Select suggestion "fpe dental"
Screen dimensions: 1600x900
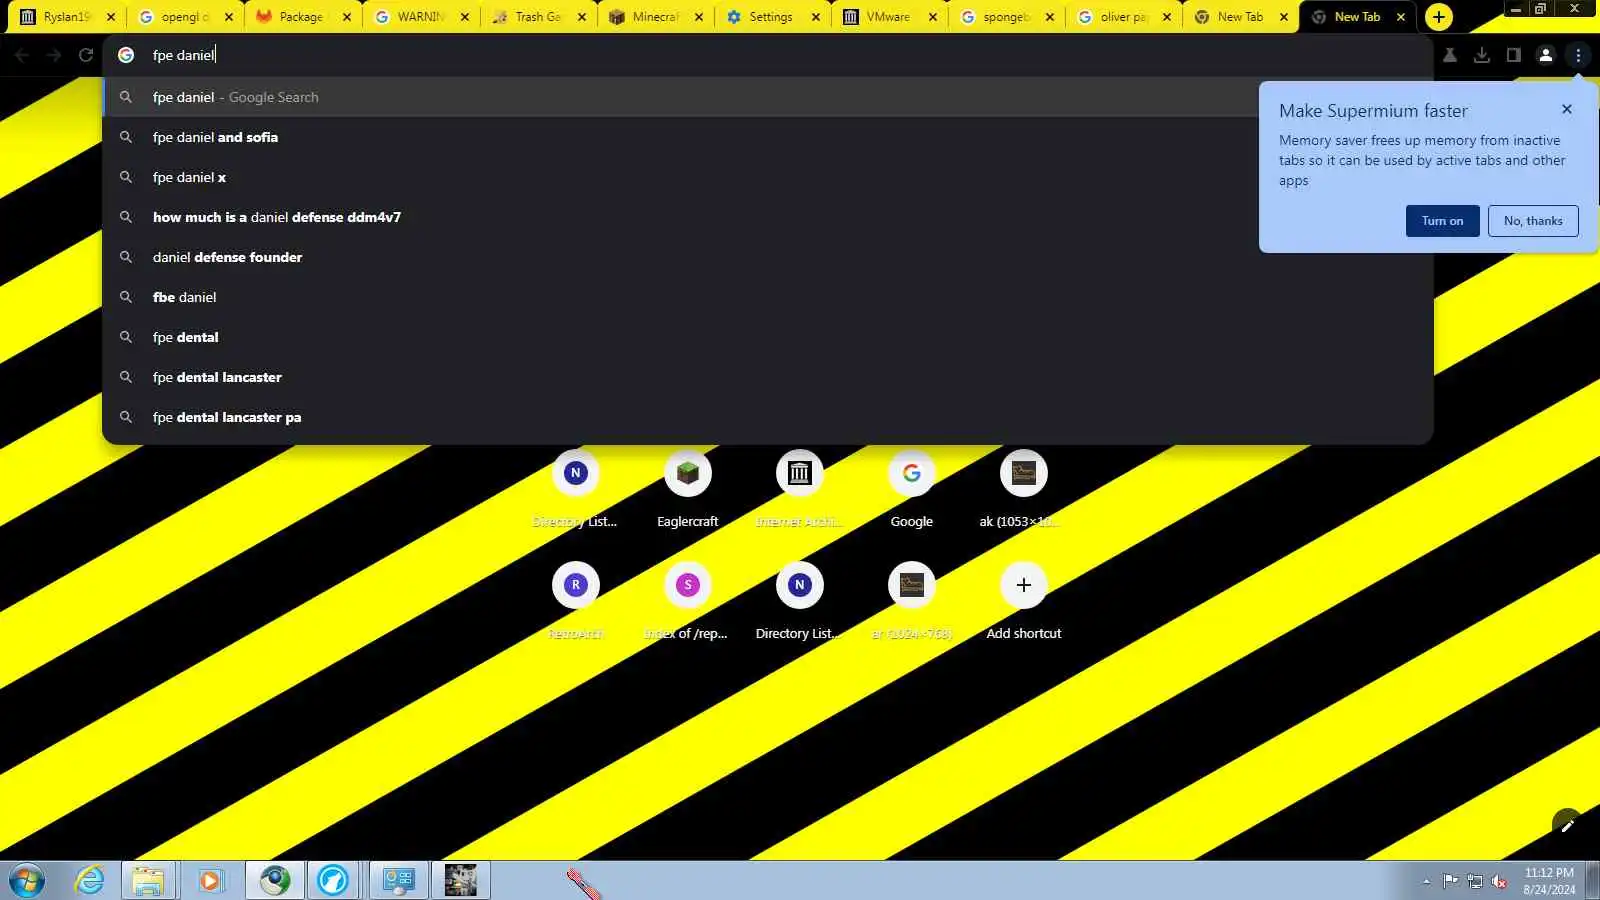click(768, 337)
